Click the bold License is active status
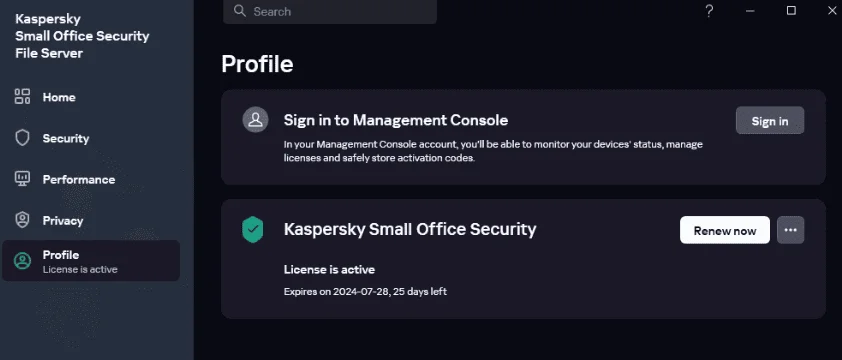Screen dimensions: 842x360 coord(329,269)
